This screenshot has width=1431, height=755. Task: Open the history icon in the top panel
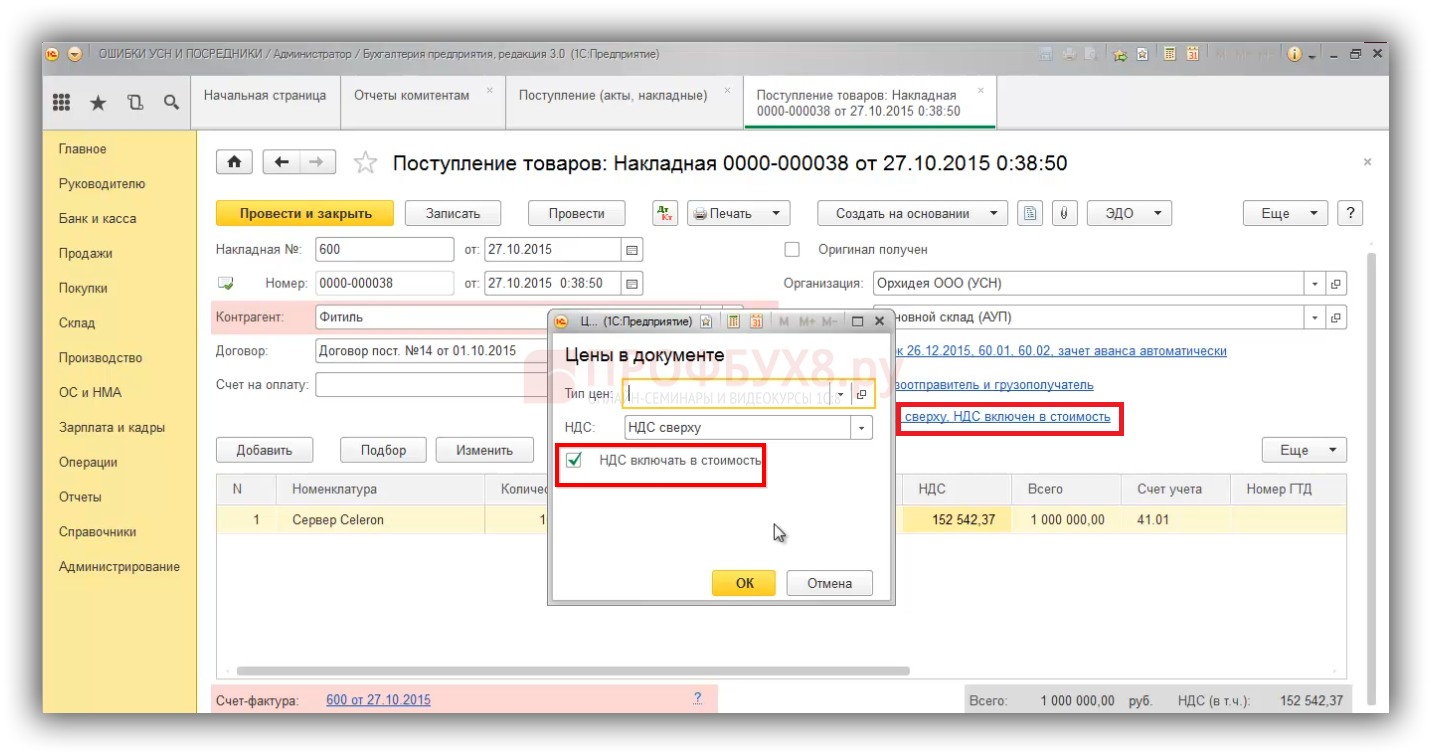[x=135, y=102]
